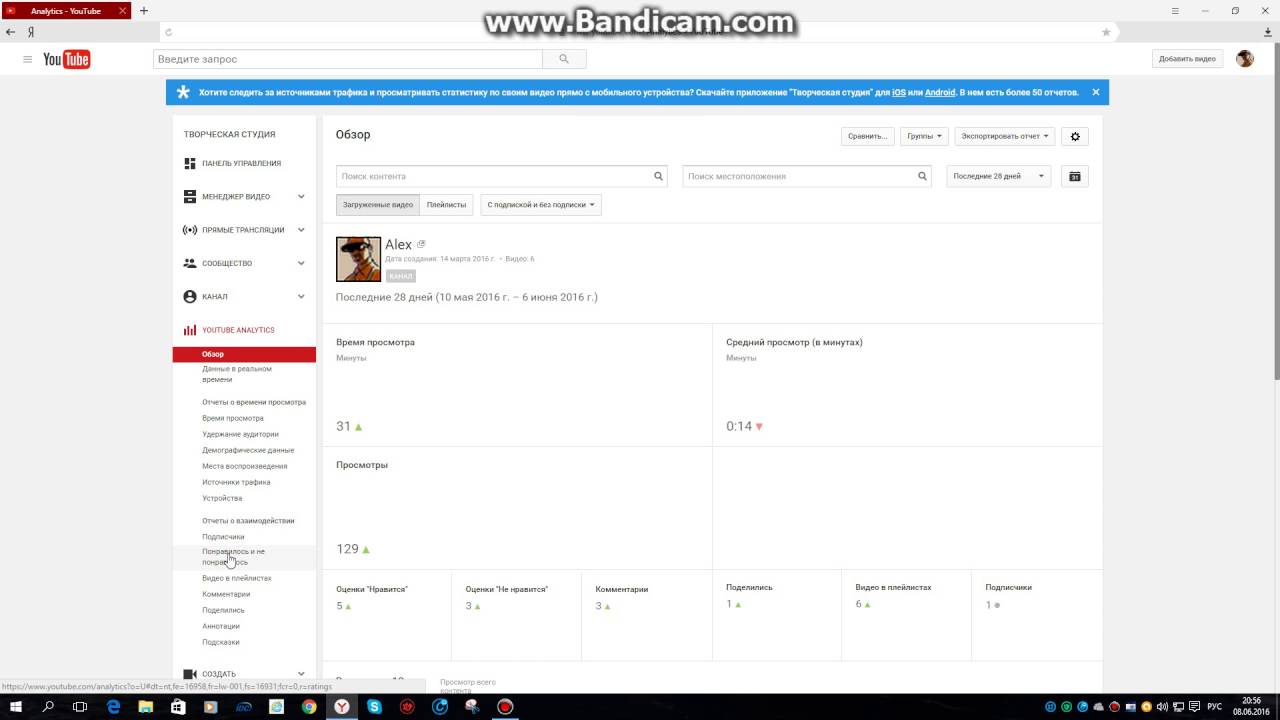Click the dashboard icon beside Панель управления
The image size is (1280, 720).
click(190, 163)
